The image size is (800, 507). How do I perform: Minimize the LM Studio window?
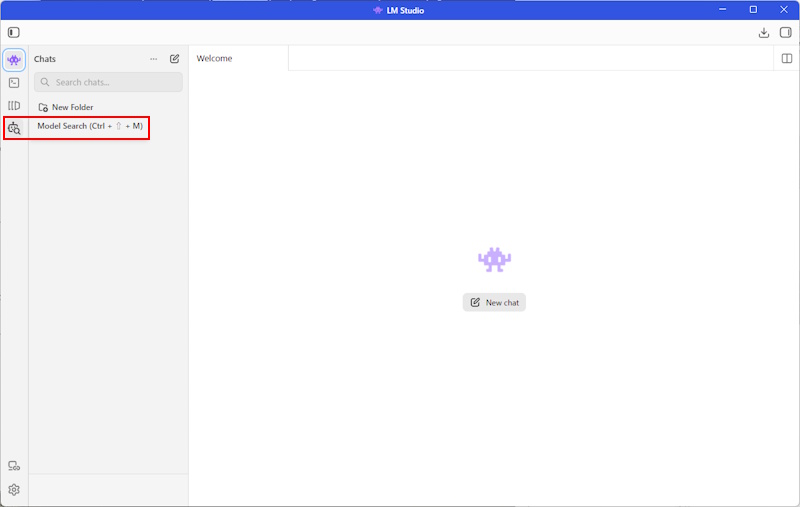point(721,10)
